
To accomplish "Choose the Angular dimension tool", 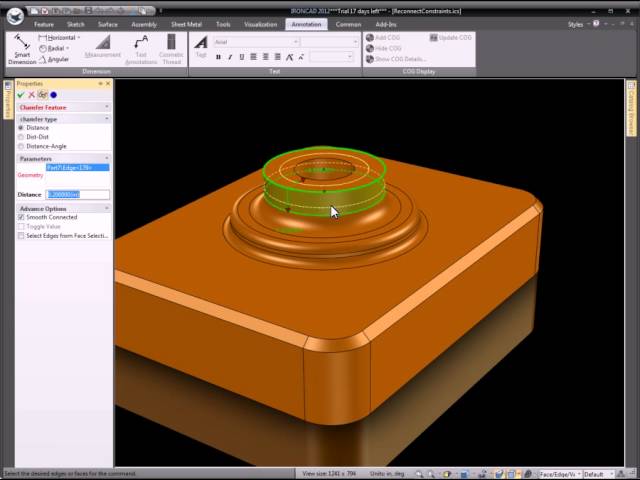I will (54, 60).
